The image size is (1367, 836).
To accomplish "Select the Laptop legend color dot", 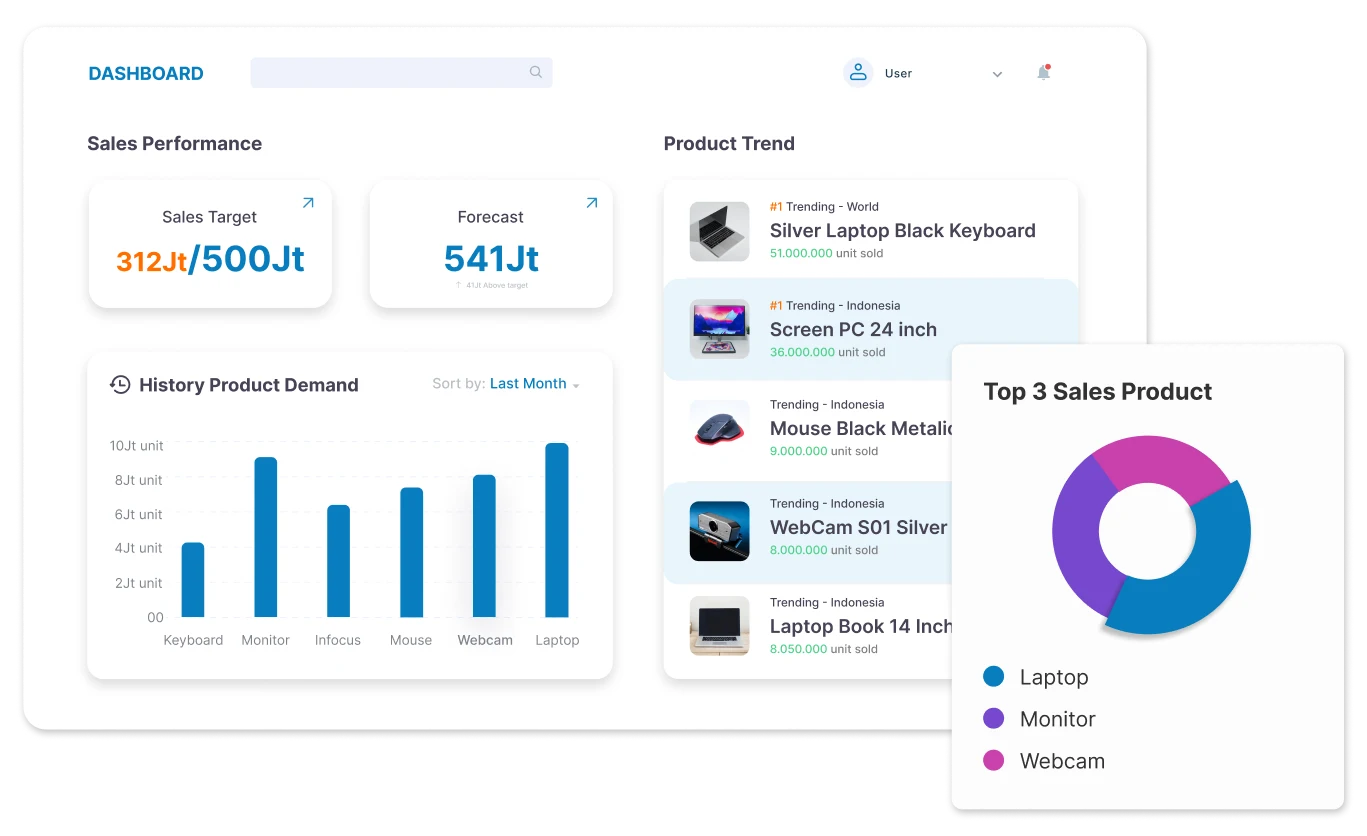I will [x=993, y=677].
